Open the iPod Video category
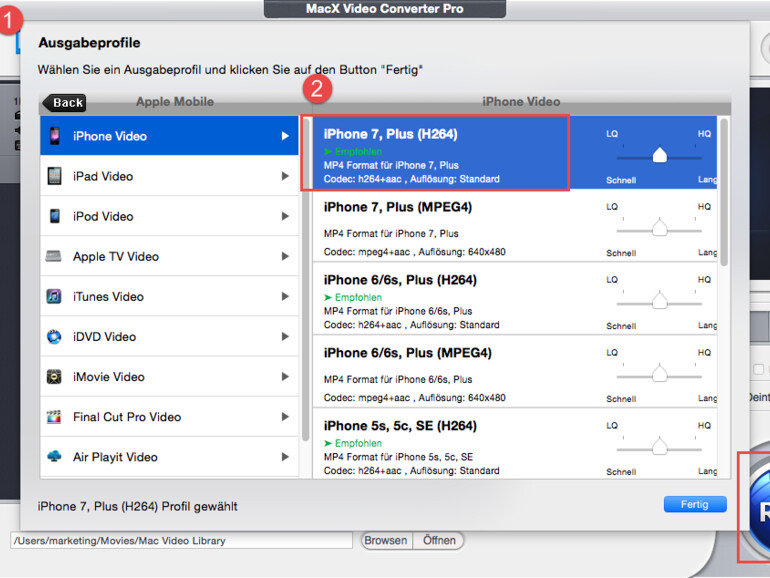The width and height of the screenshot is (770, 578). pos(169,216)
